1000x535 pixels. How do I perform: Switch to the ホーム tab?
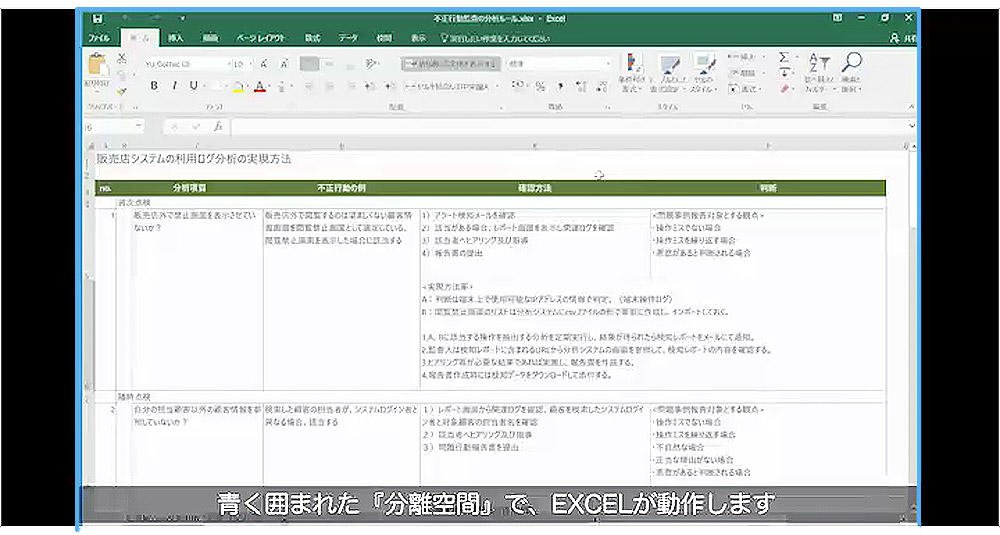139,38
